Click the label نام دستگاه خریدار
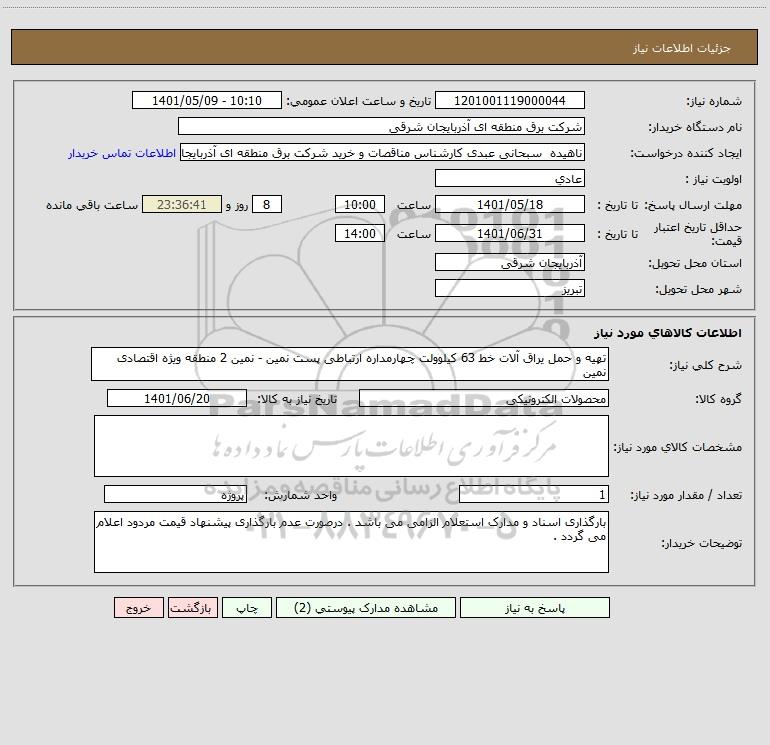 (x=695, y=127)
